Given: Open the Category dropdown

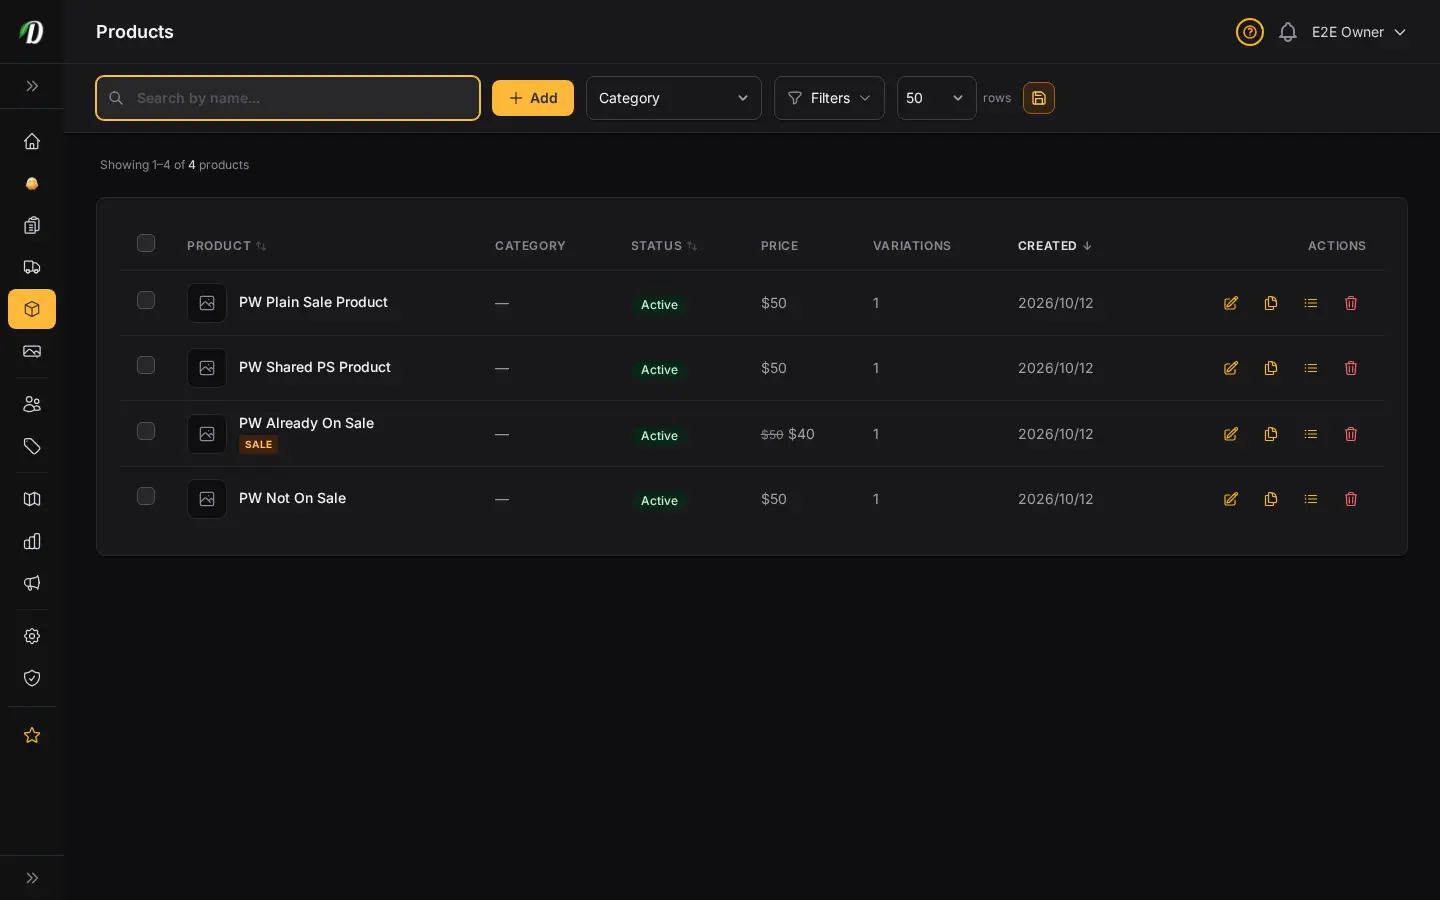Looking at the screenshot, I should (x=674, y=98).
